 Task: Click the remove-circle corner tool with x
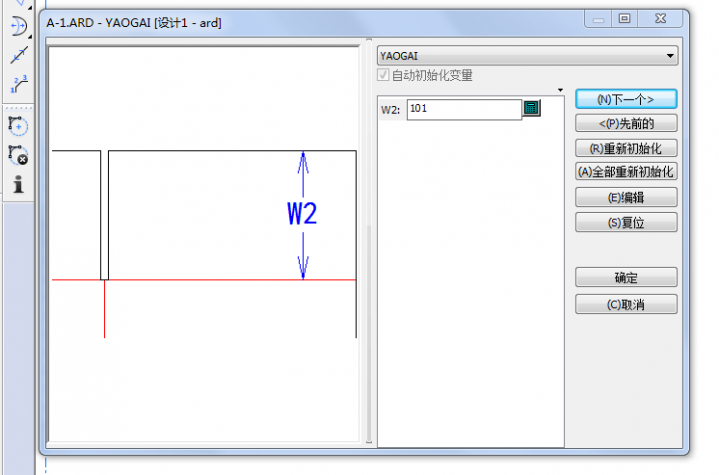click(18, 155)
